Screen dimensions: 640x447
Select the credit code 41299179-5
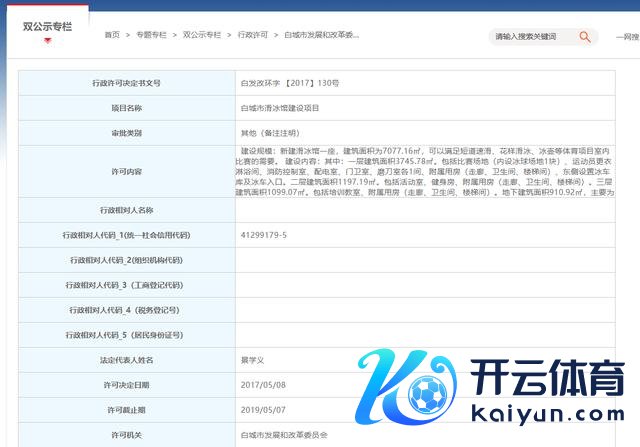[x=264, y=235]
